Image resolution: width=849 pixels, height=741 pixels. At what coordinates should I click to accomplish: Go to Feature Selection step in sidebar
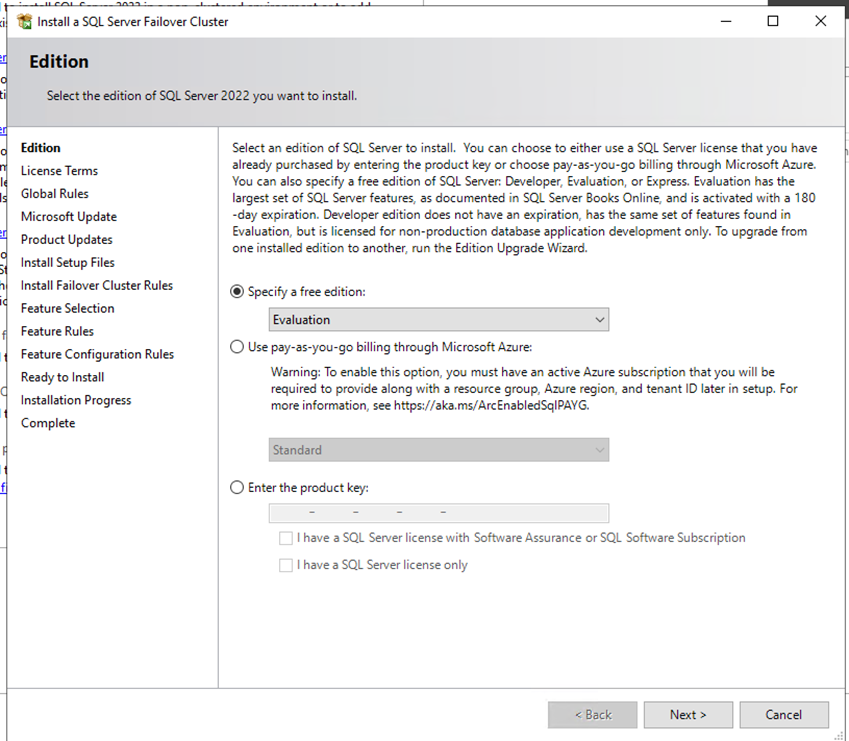[67, 309]
